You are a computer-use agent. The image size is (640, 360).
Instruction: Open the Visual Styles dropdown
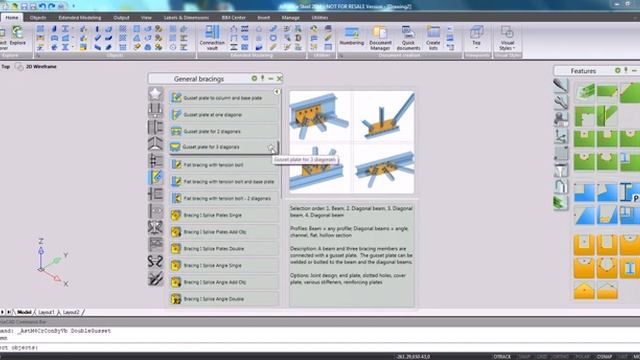tap(507, 38)
